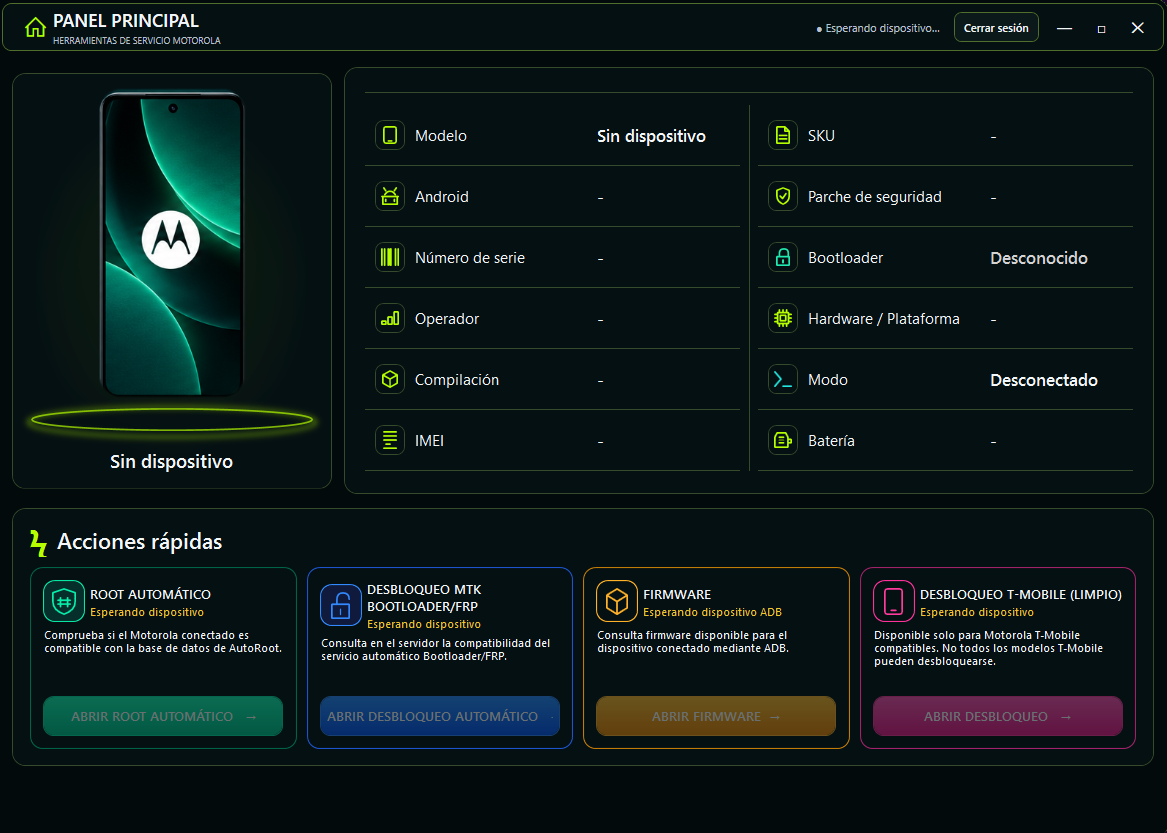Click the Sin dispositivo caption under phone
Viewport: 1167px width, 833px height.
tap(171, 462)
